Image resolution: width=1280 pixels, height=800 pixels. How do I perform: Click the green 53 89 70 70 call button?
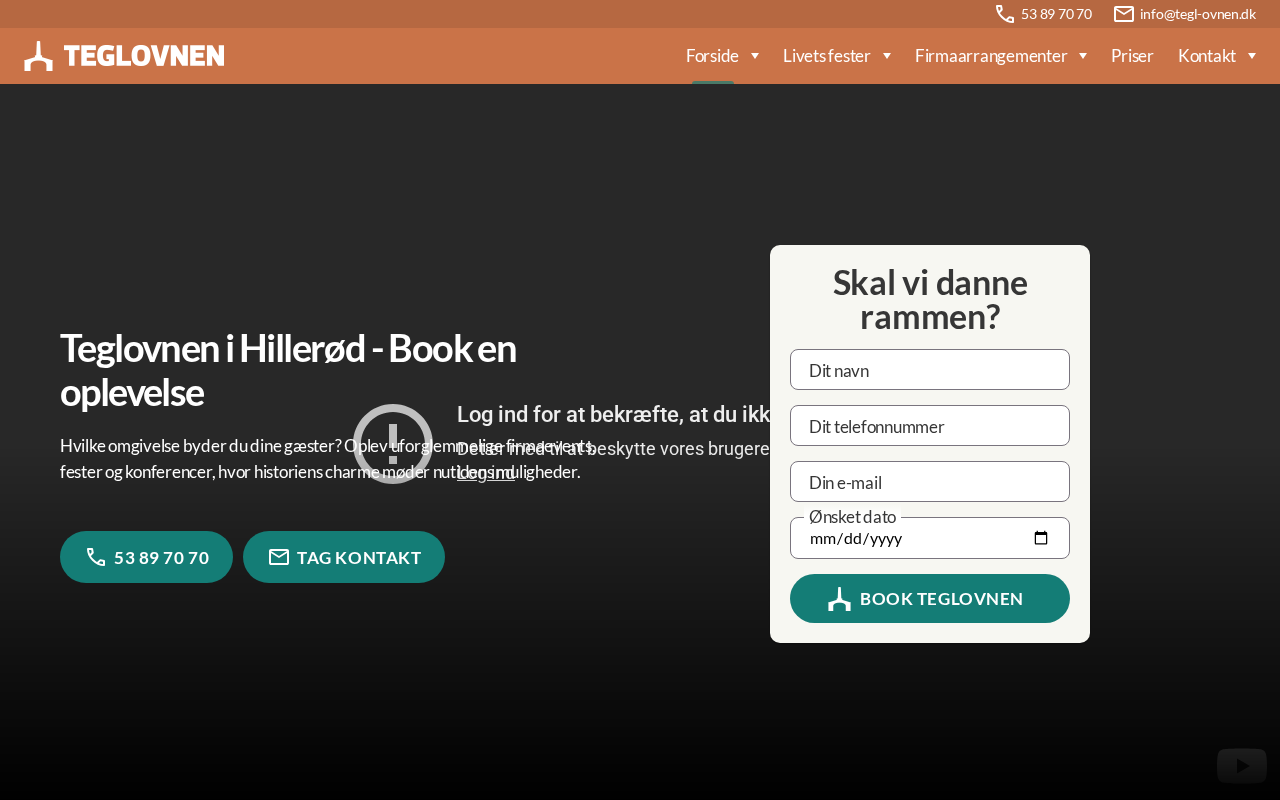click(x=146, y=557)
